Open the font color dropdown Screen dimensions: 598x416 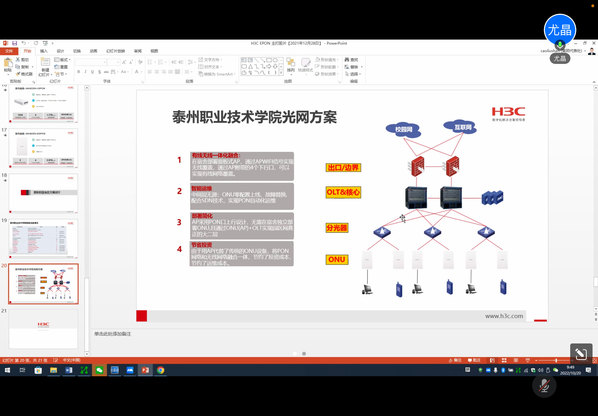coord(141,72)
